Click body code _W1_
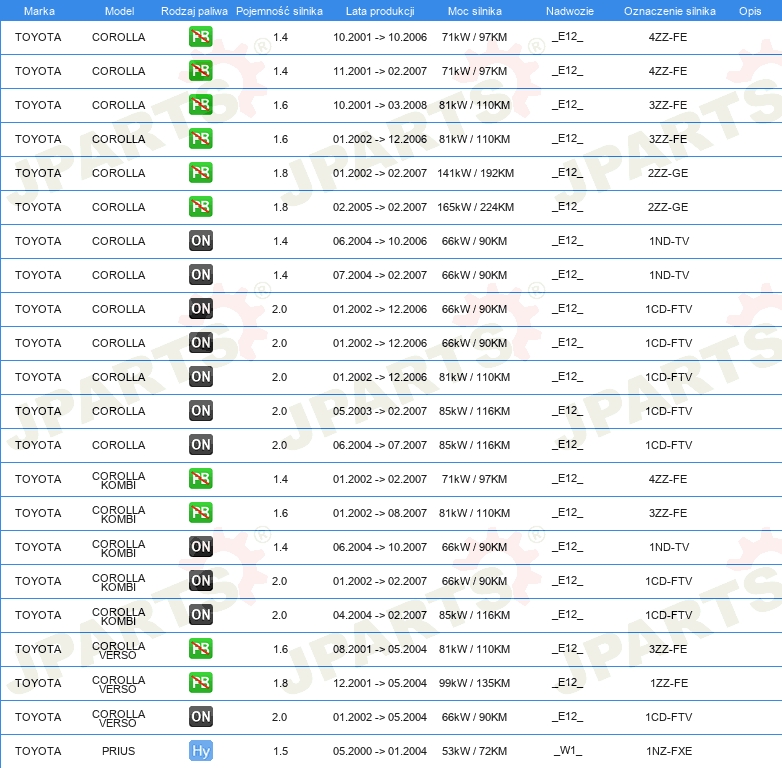 tap(568, 751)
